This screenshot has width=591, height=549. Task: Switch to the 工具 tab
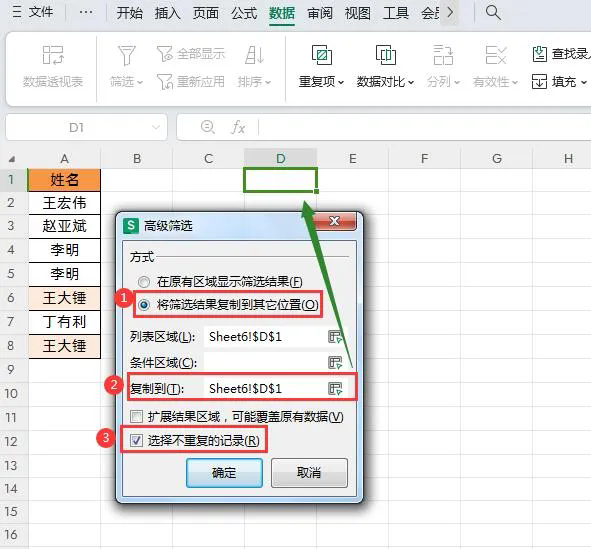pyautogui.click(x=396, y=13)
